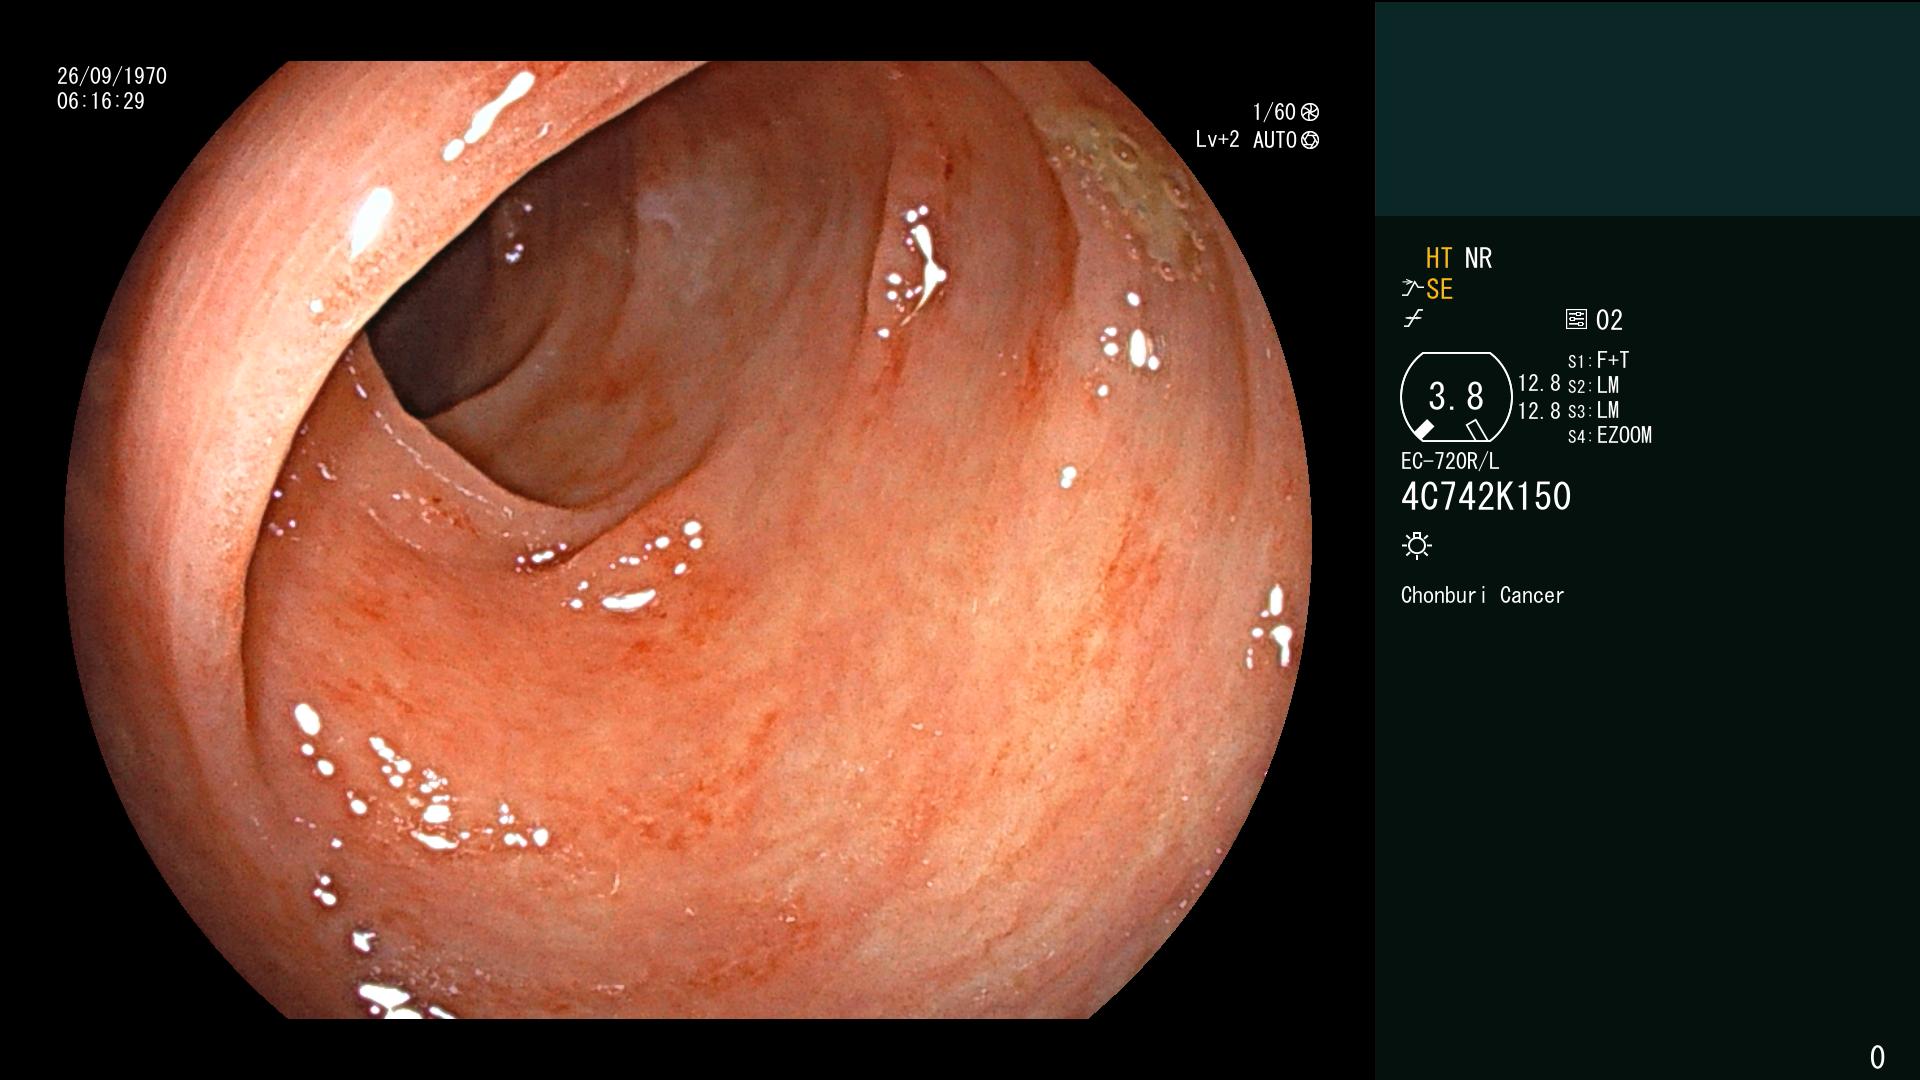Click the shutter speed fan icon

pyautogui.click(x=1310, y=112)
